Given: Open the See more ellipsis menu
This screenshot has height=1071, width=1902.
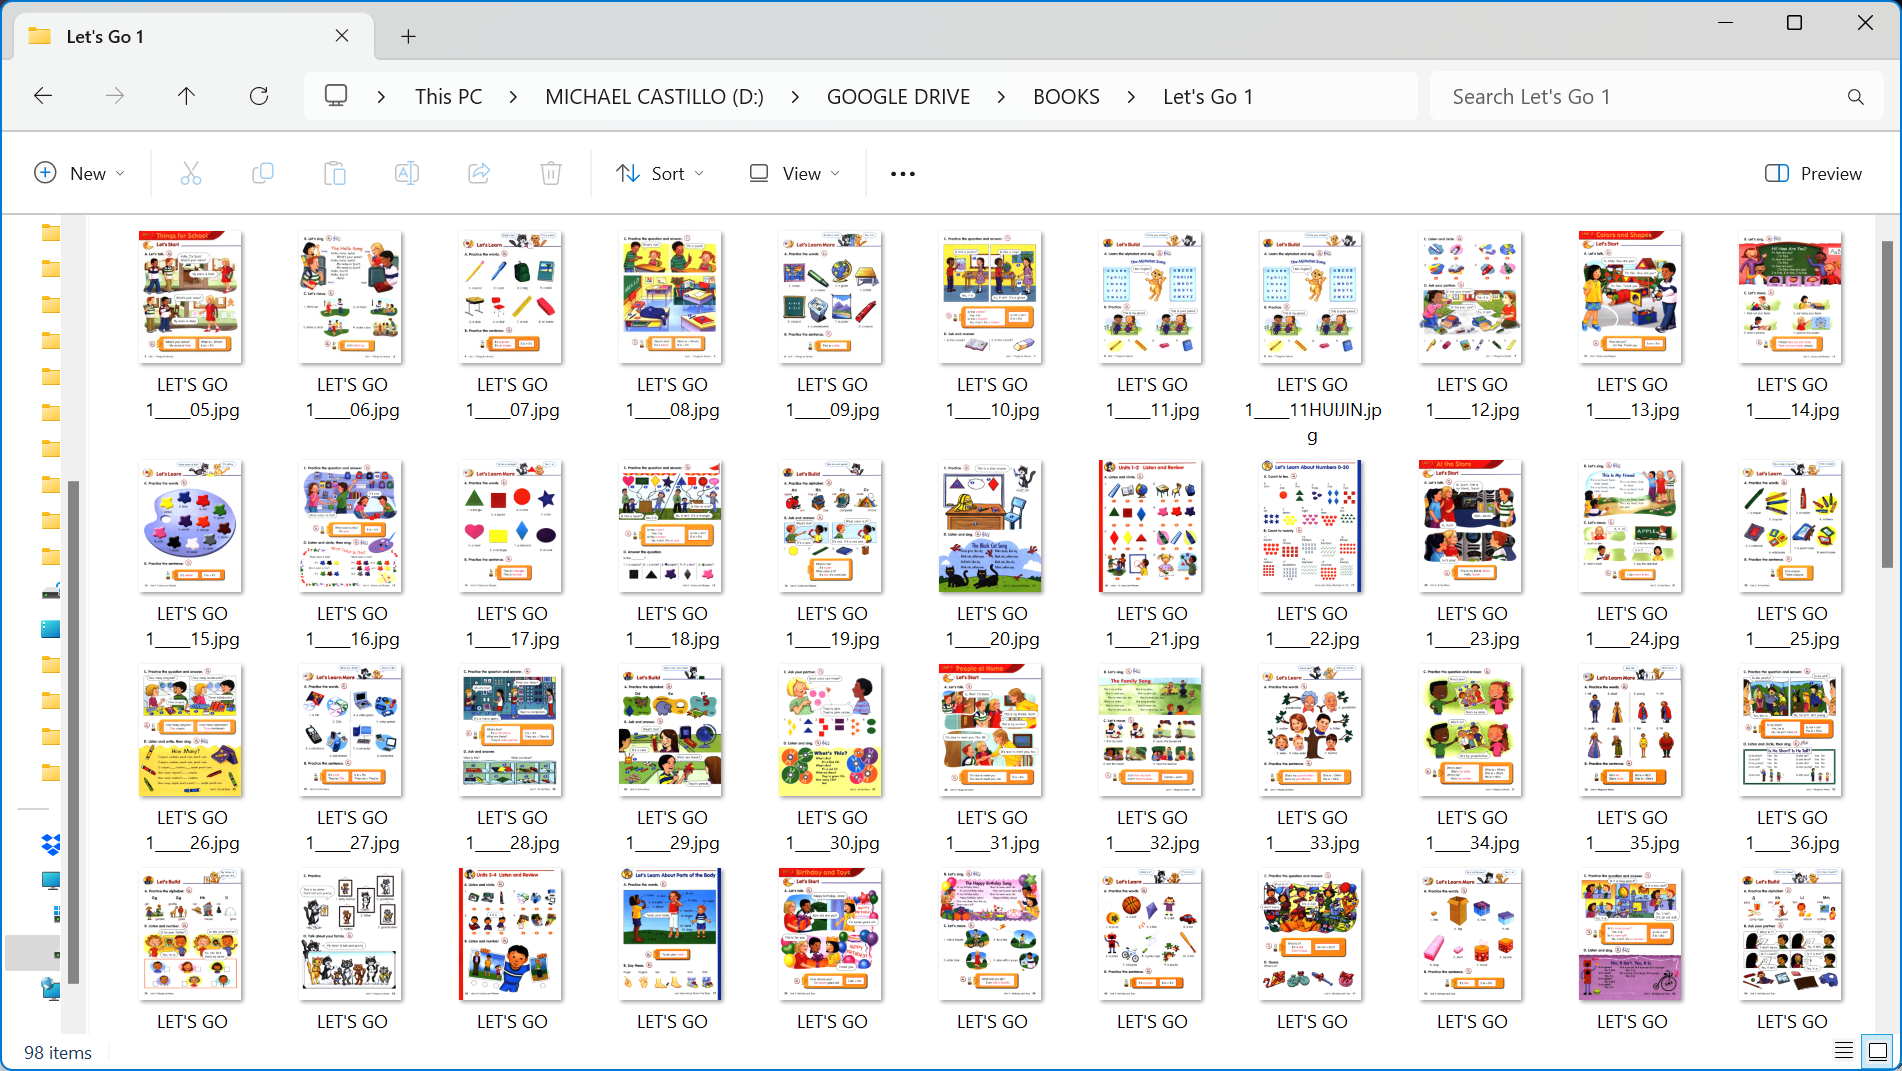Looking at the screenshot, I should tap(903, 173).
